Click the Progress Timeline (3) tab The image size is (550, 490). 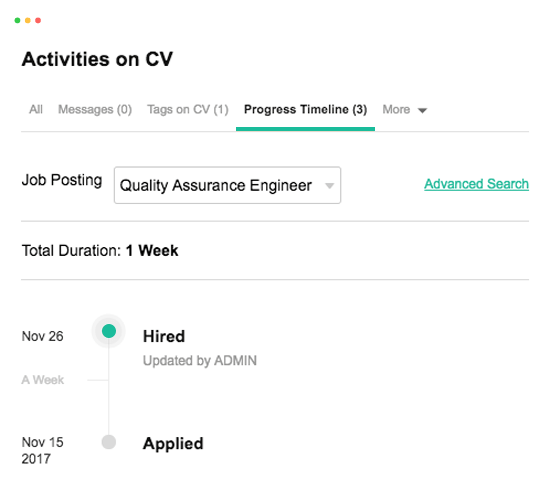306,110
